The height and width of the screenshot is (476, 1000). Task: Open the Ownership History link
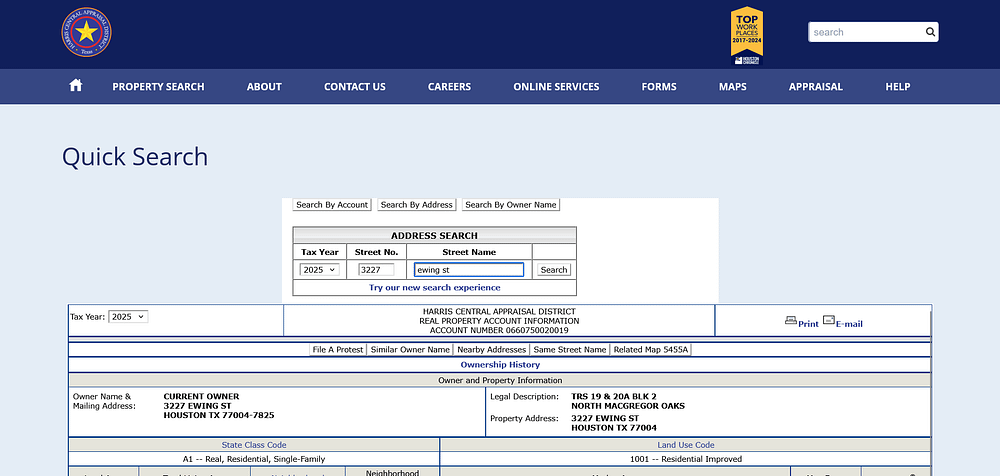(500, 365)
